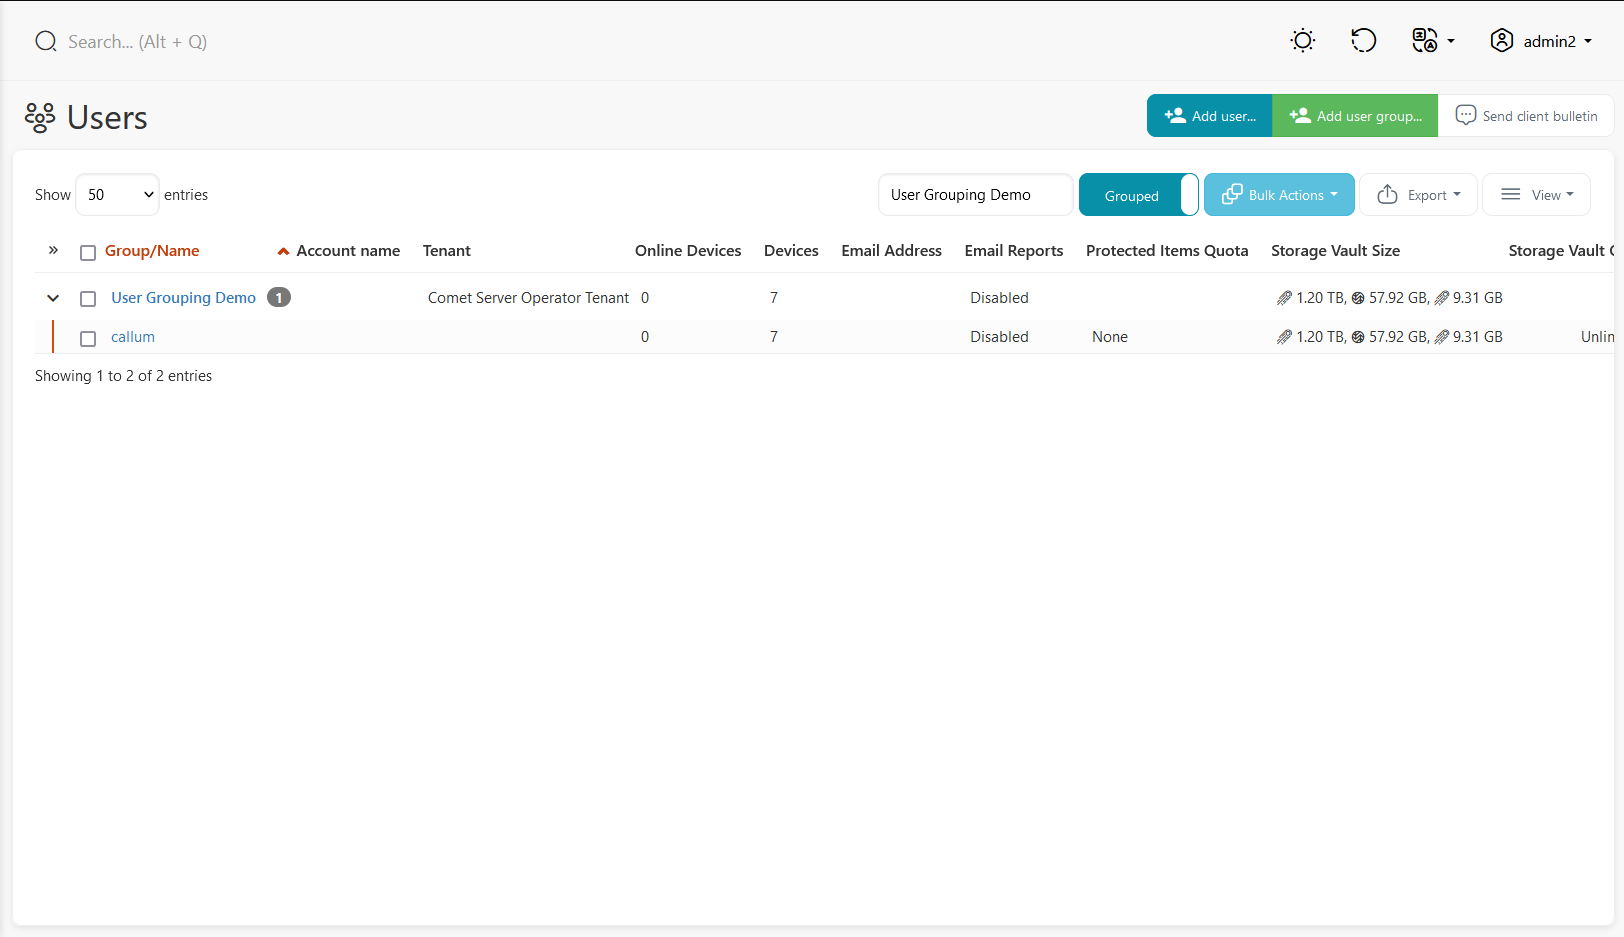Toggle light/dark theme sun icon

pyautogui.click(x=1302, y=41)
